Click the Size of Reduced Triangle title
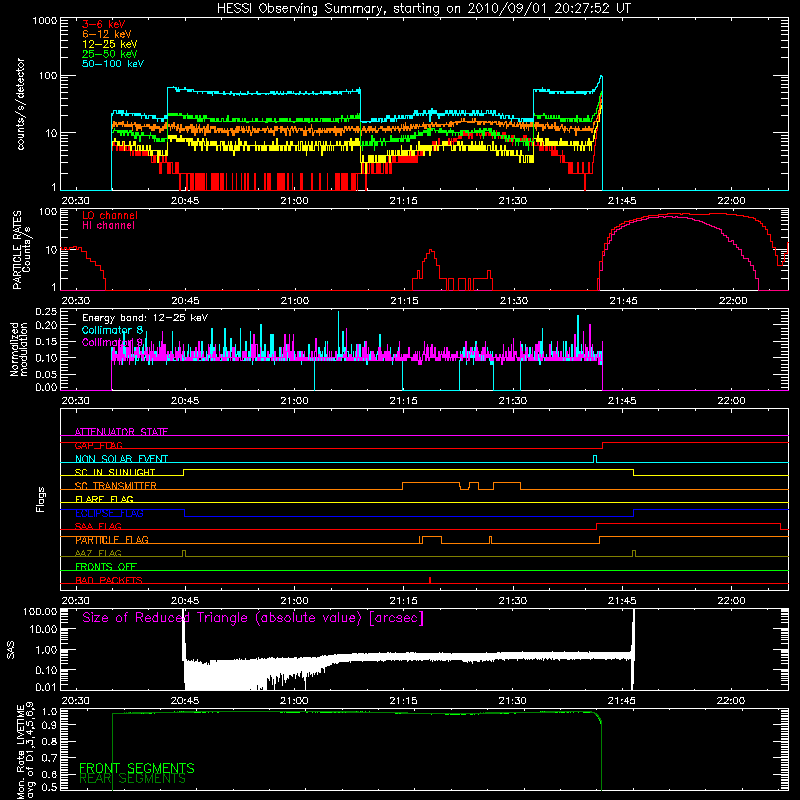 pos(253,618)
